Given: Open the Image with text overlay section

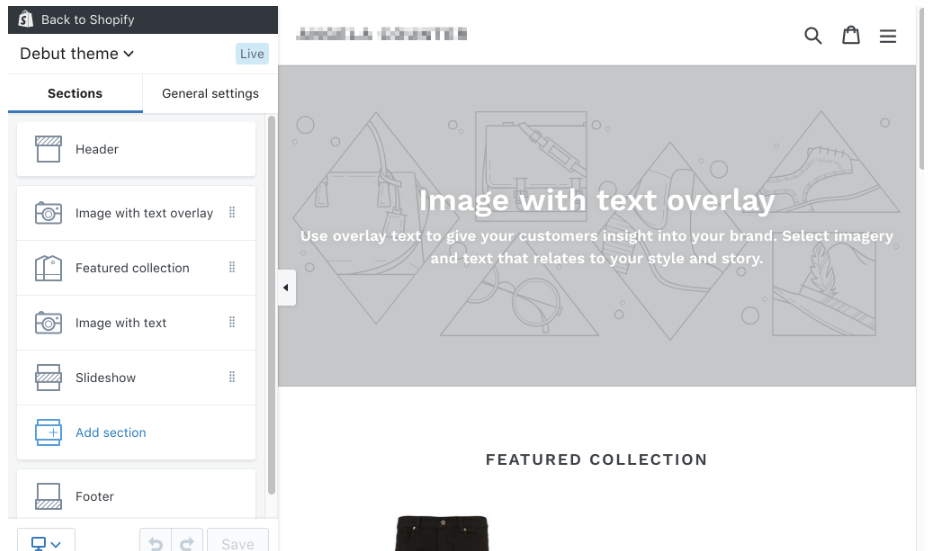Looking at the screenshot, I should [136, 213].
